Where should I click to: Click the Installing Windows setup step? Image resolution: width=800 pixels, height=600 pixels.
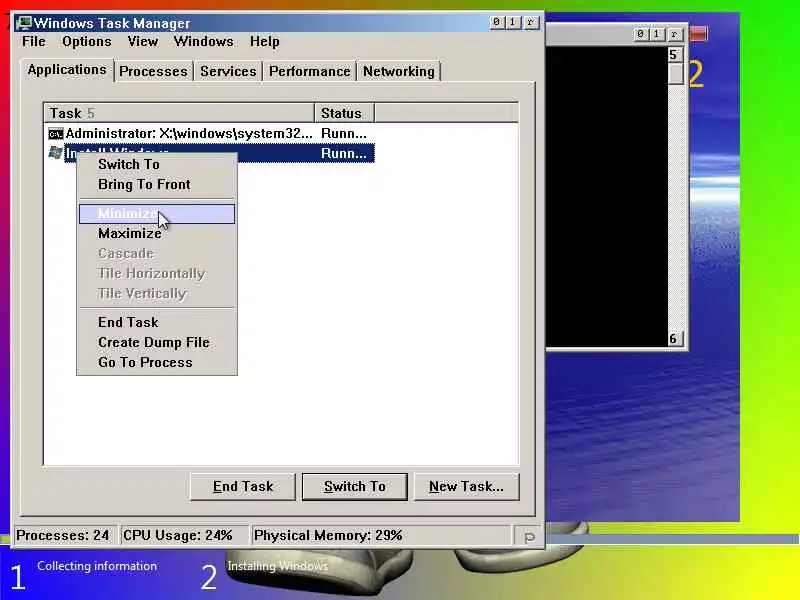(x=278, y=566)
